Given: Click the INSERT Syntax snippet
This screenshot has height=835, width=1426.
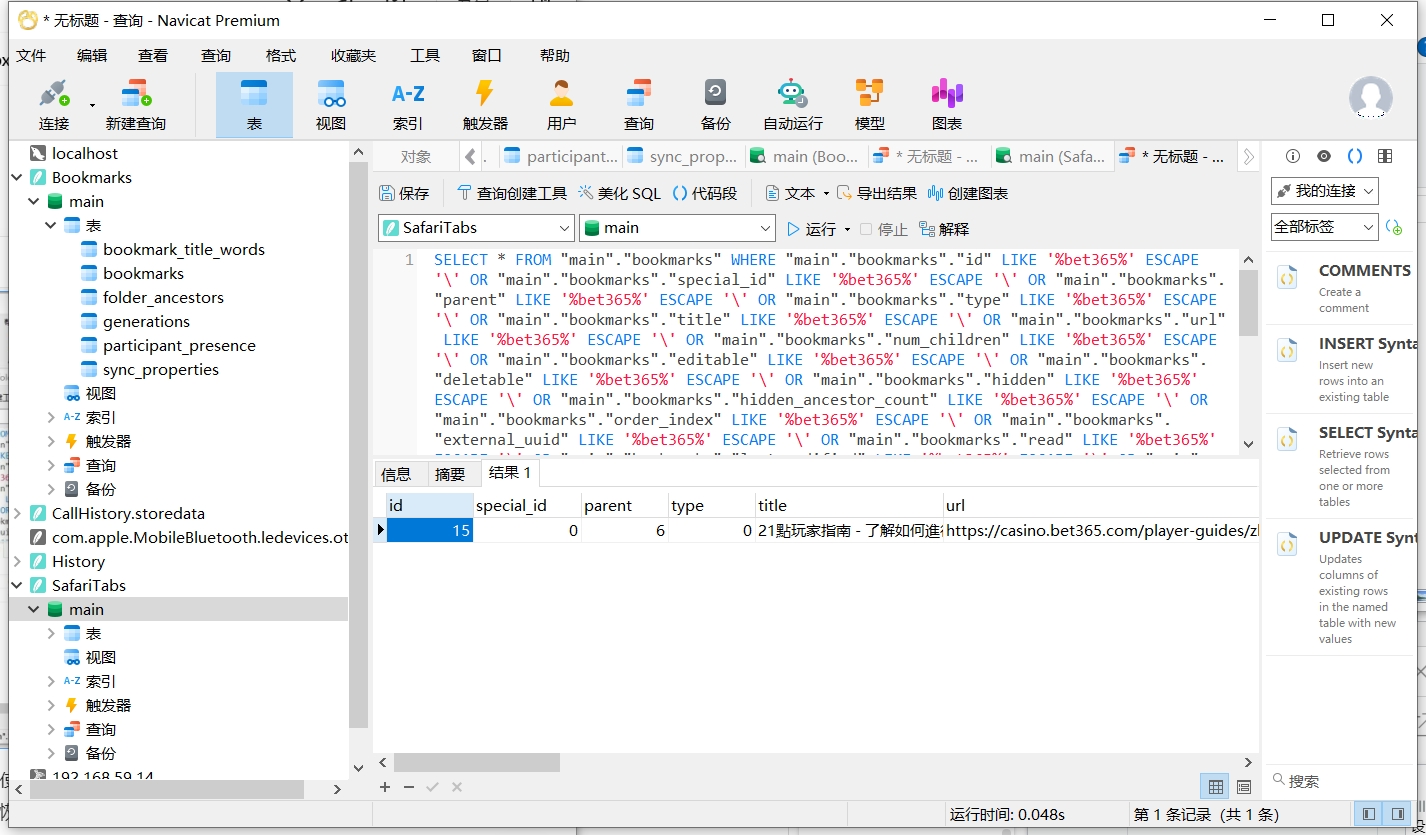Looking at the screenshot, I should point(1341,370).
